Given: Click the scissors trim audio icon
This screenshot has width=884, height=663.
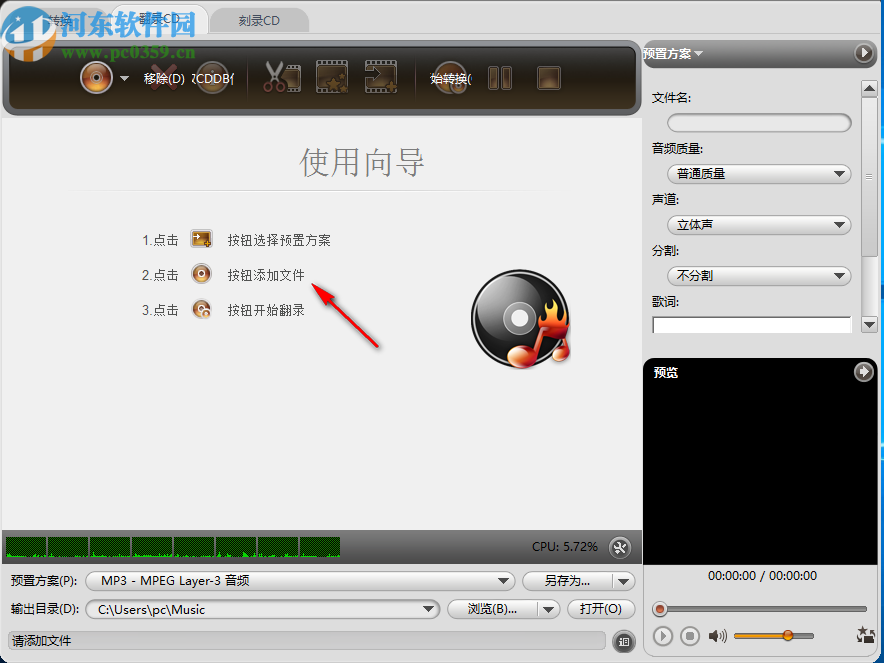Looking at the screenshot, I should click(x=280, y=77).
